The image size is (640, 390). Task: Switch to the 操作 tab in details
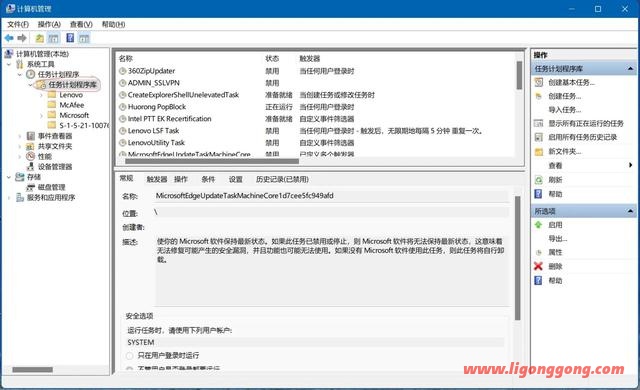coord(181,179)
